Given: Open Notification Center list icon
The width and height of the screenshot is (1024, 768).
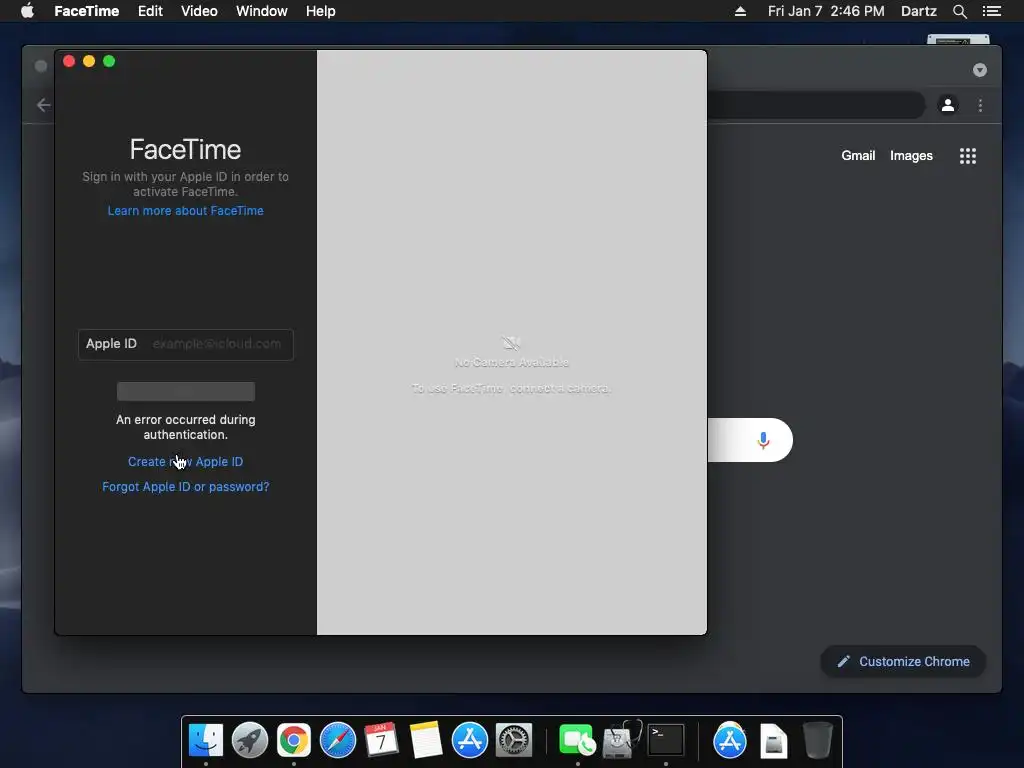Looking at the screenshot, I should click(991, 11).
